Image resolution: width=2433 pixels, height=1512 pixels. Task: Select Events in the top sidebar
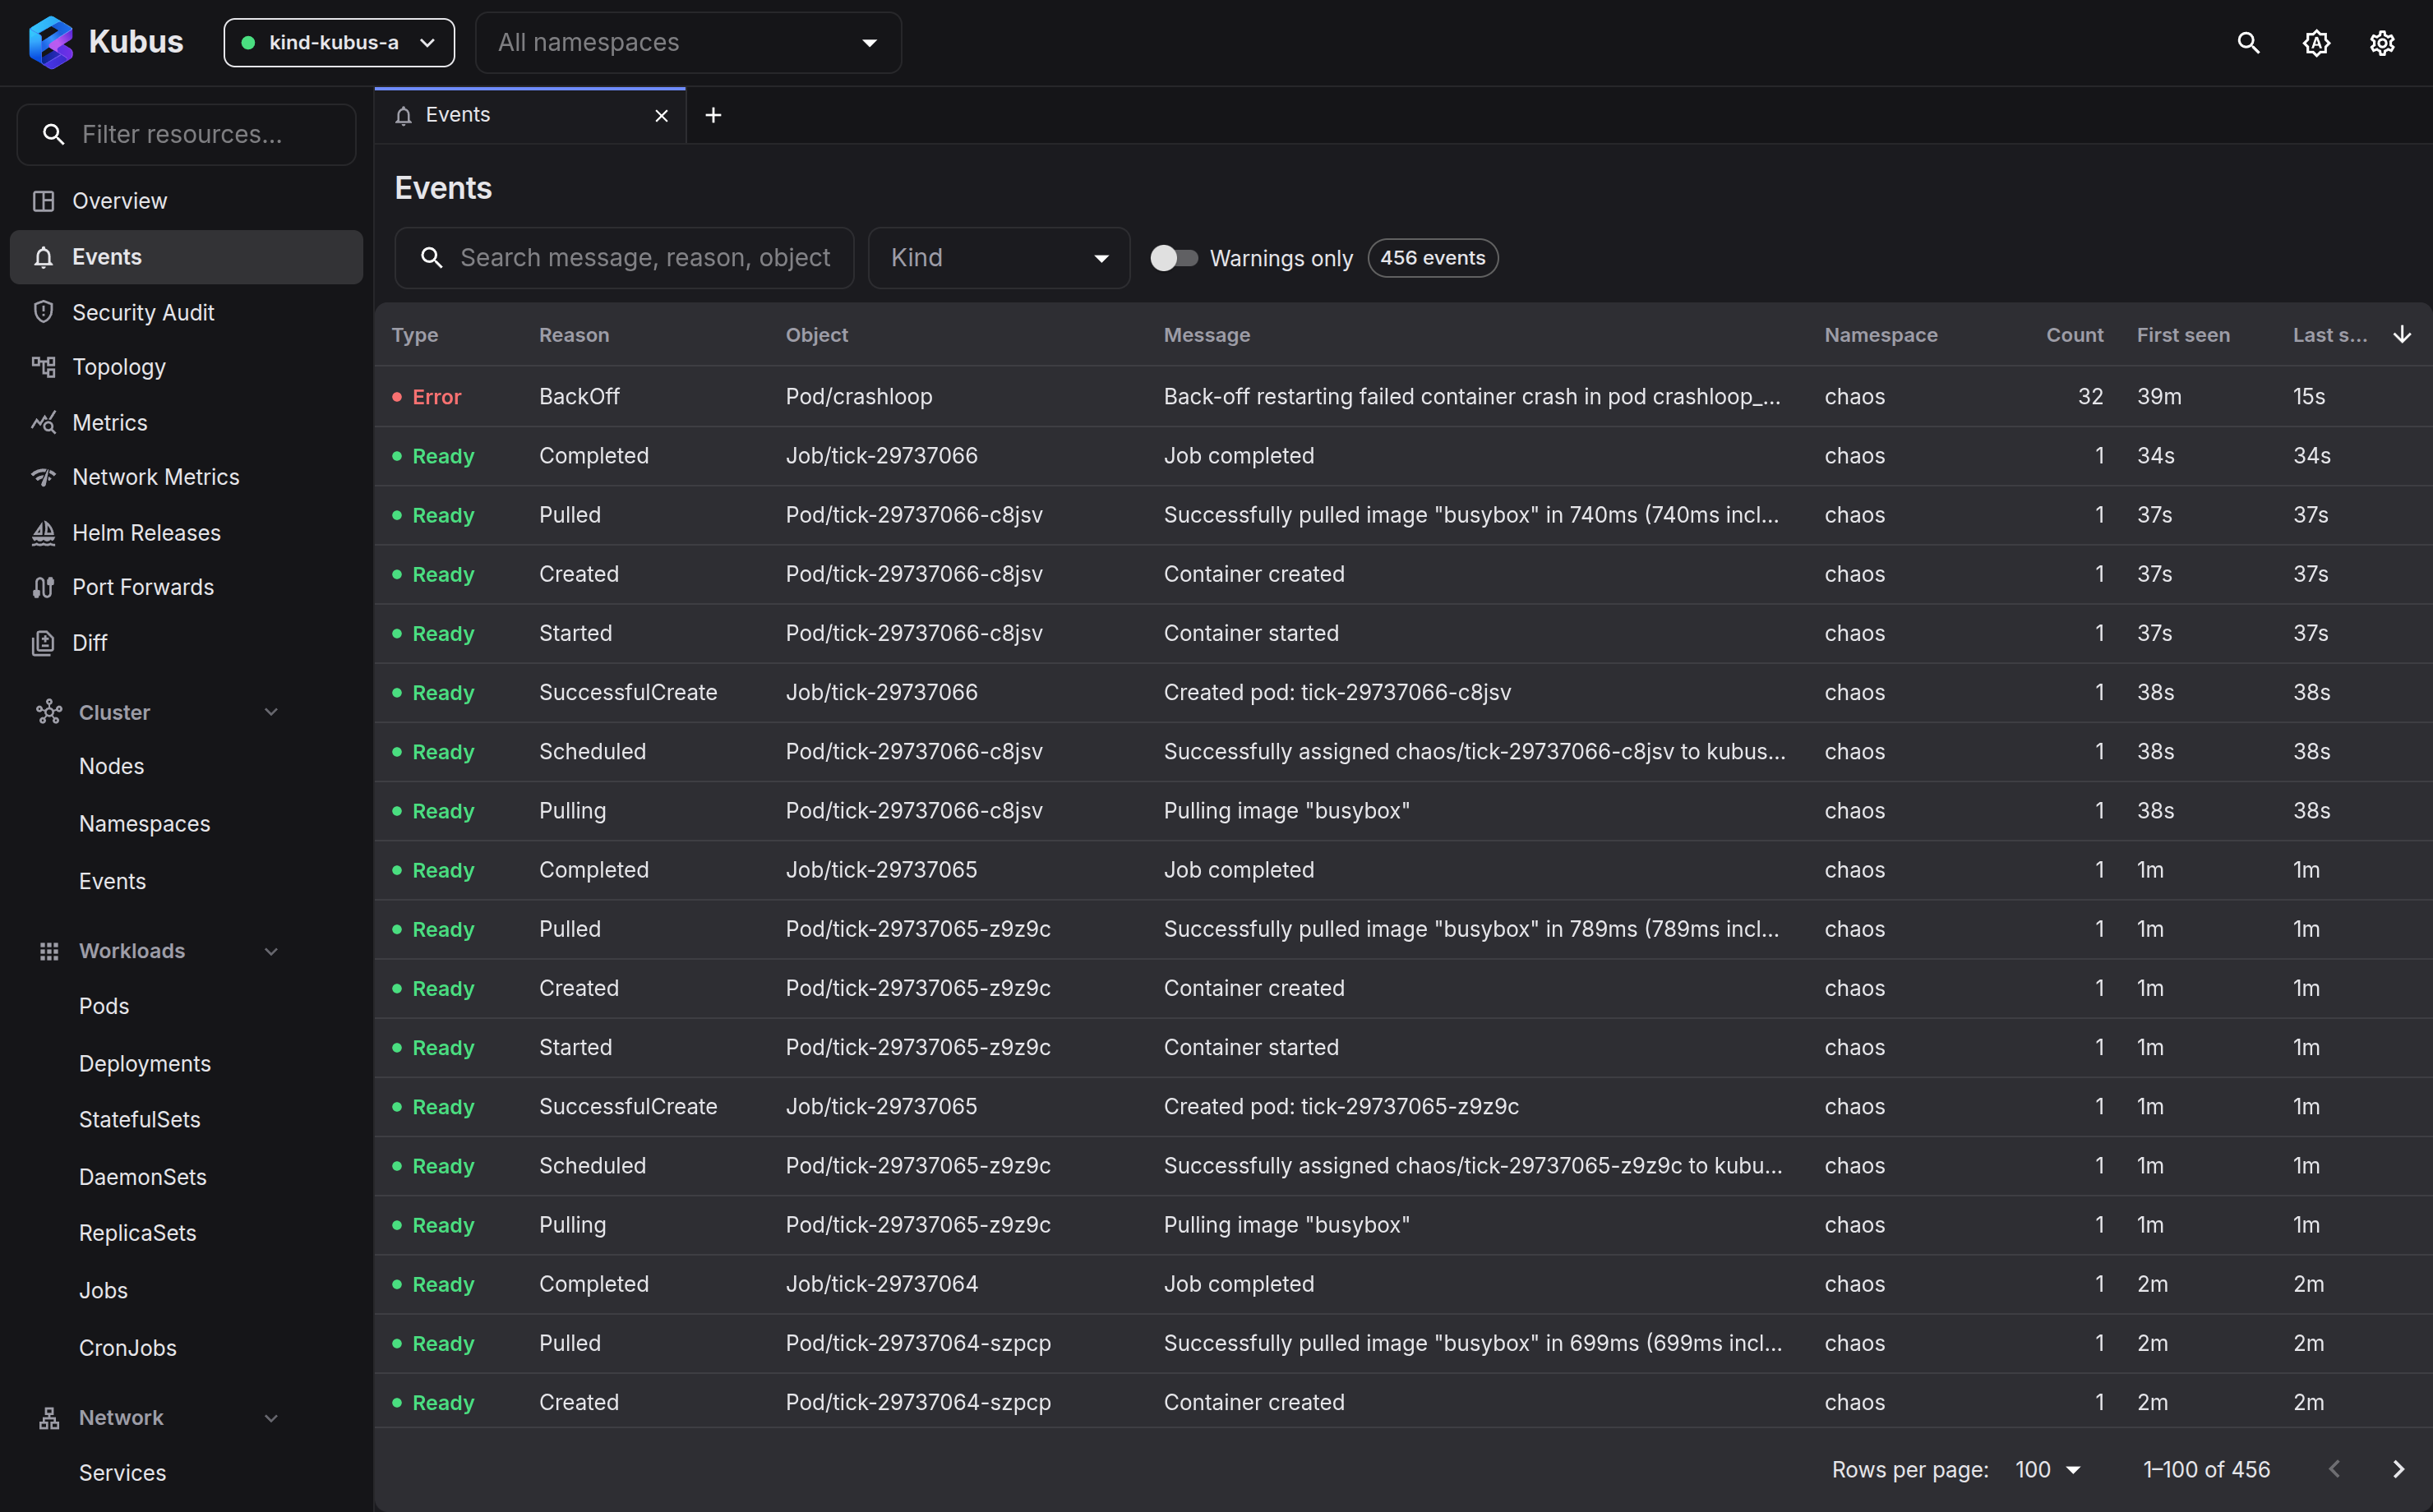(x=186, y=257)
